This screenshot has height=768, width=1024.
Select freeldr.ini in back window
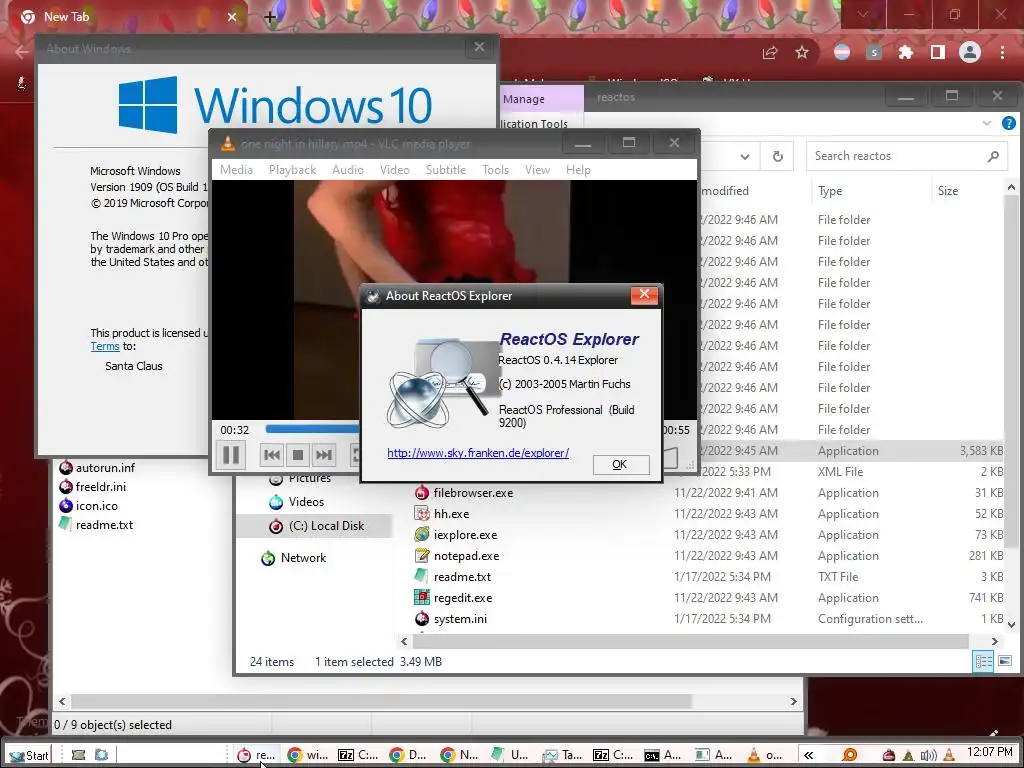(x=93, y=487)
